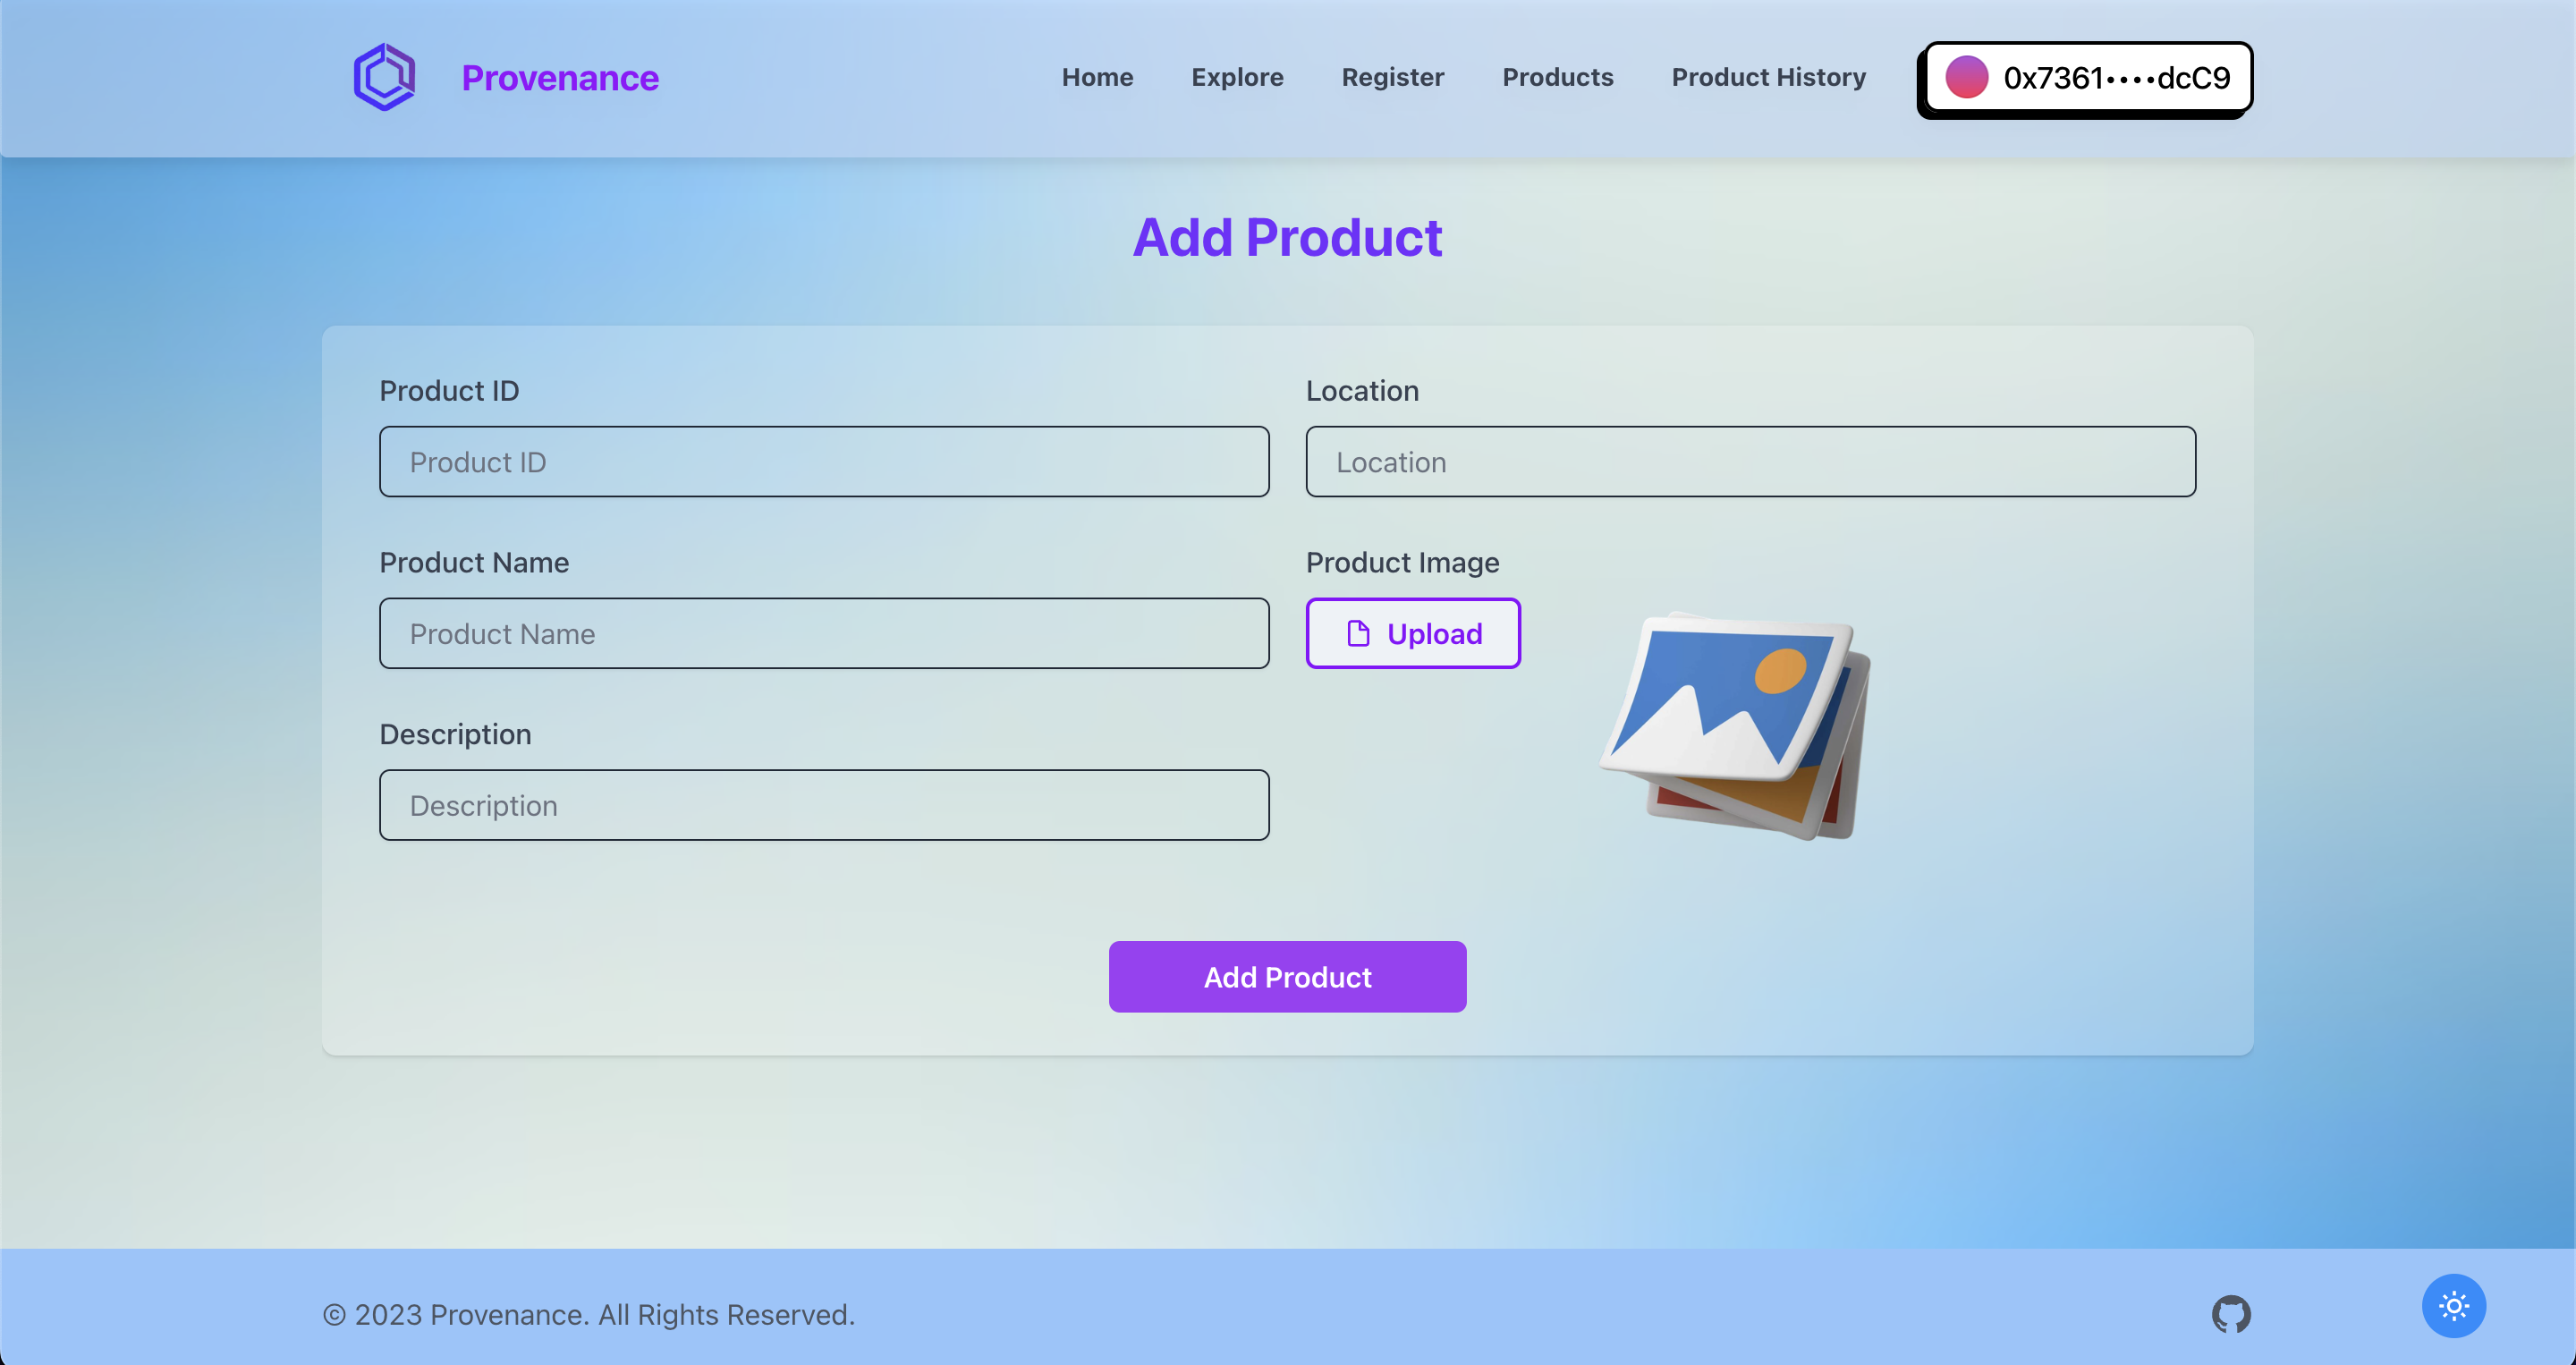The height and width of the screenshot is (1365, 2576).
Task: Click into the Product Name field
Action: [824, 633]
